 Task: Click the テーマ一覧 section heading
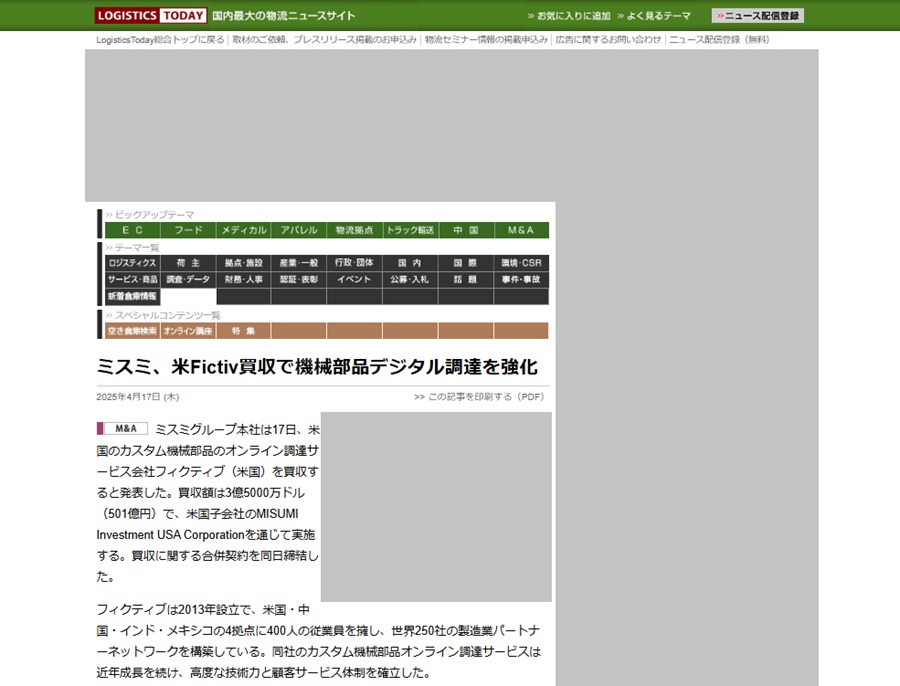coord(133,247)
